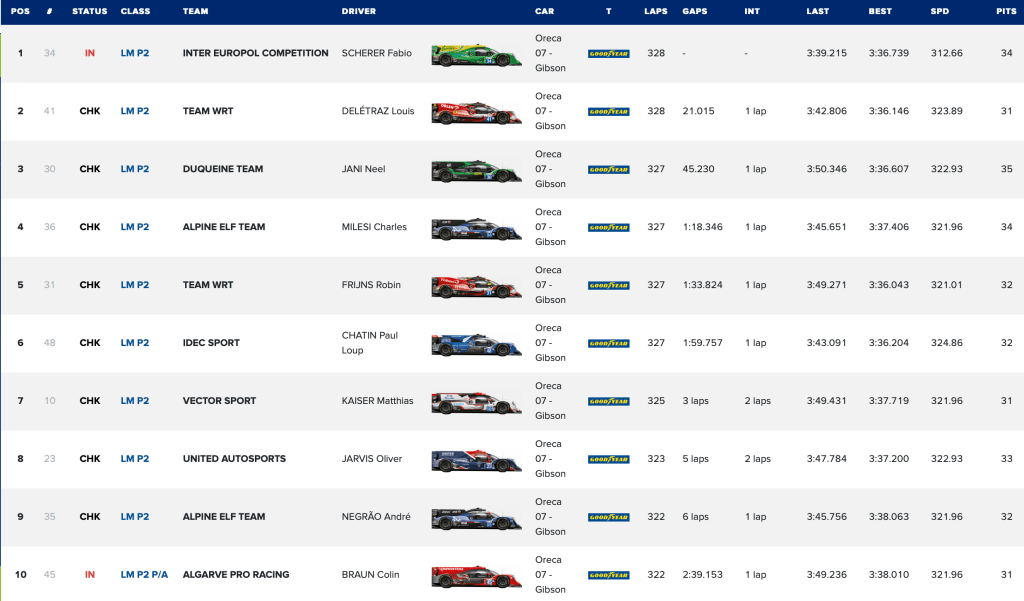Click the PITS column header

coord(1006,11)
